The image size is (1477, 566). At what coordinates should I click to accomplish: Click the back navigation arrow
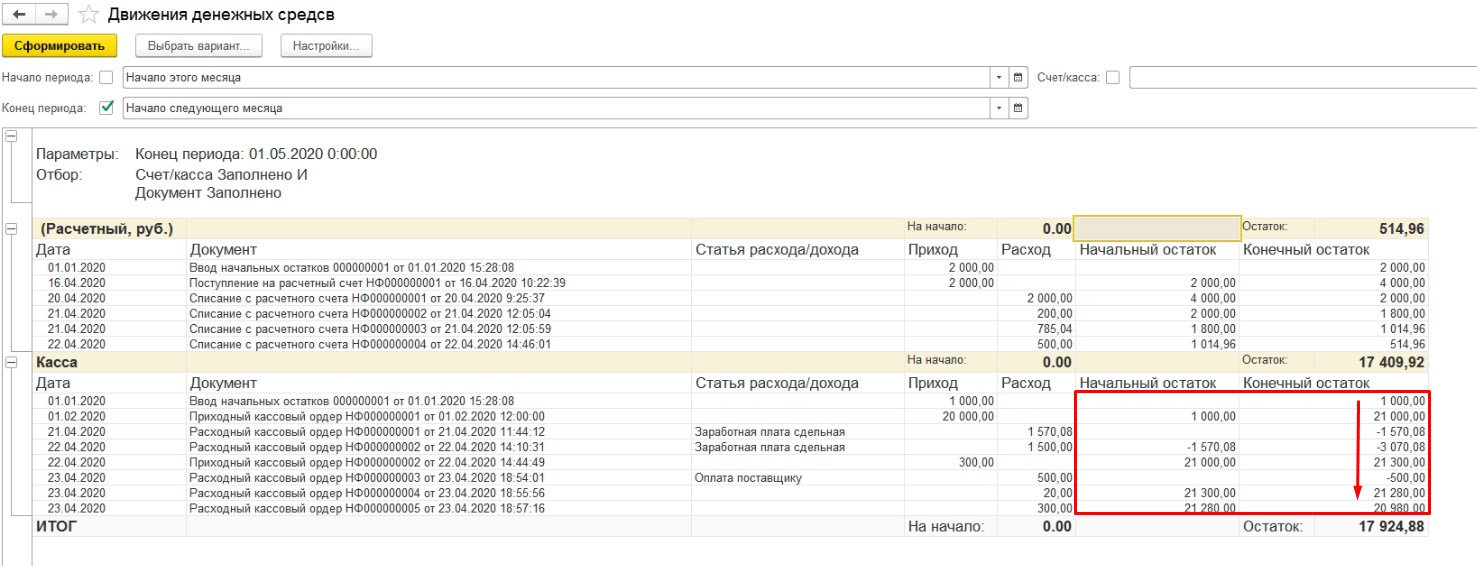(18, 15)
